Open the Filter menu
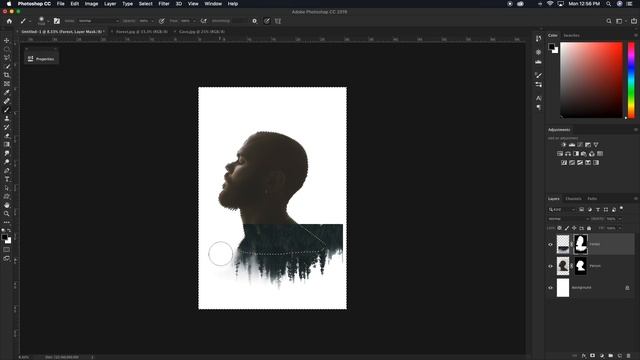The height and width of the screenshot is (360, 640). click(x=164, y=4)
